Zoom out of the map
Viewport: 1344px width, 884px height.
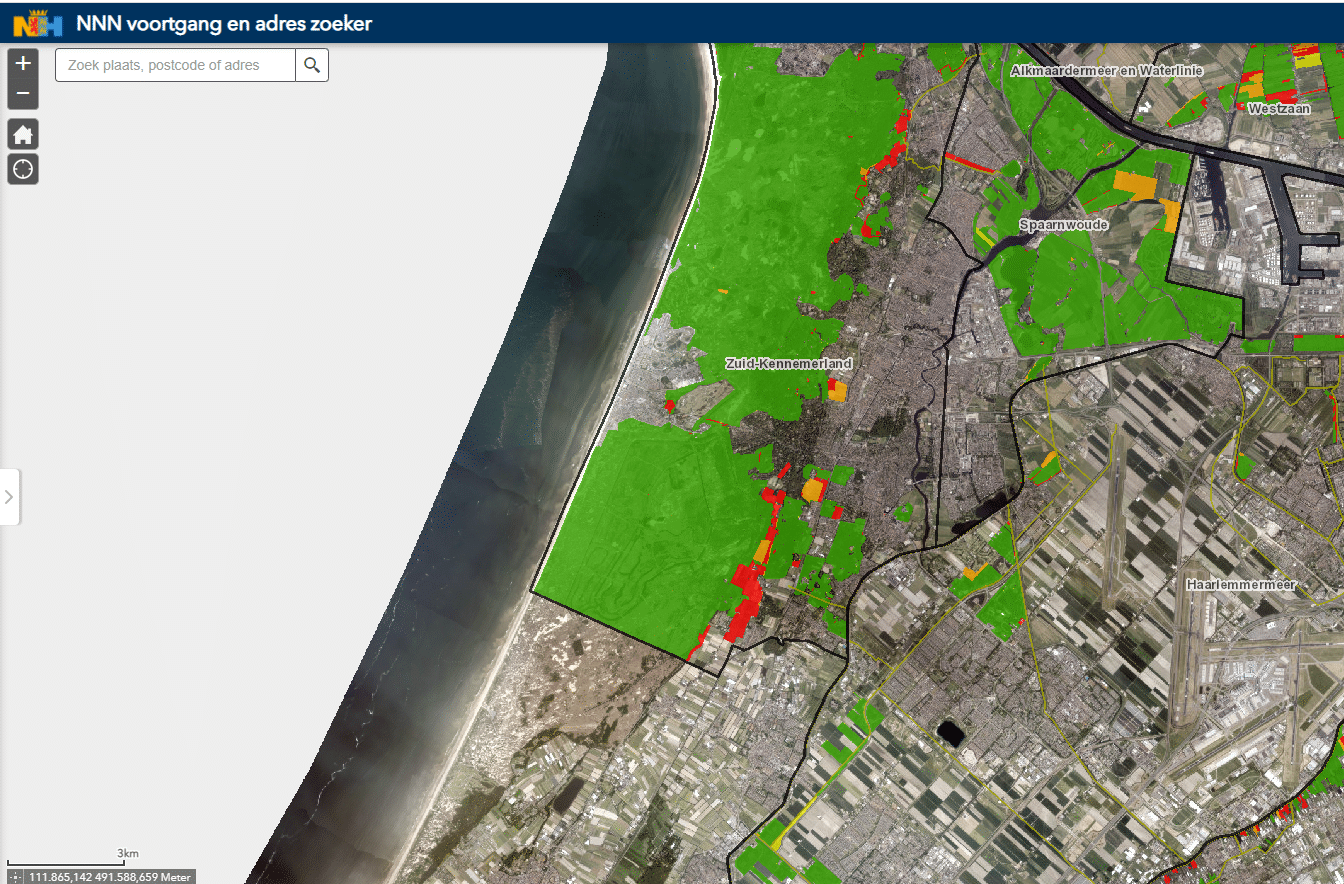[23, 96]
